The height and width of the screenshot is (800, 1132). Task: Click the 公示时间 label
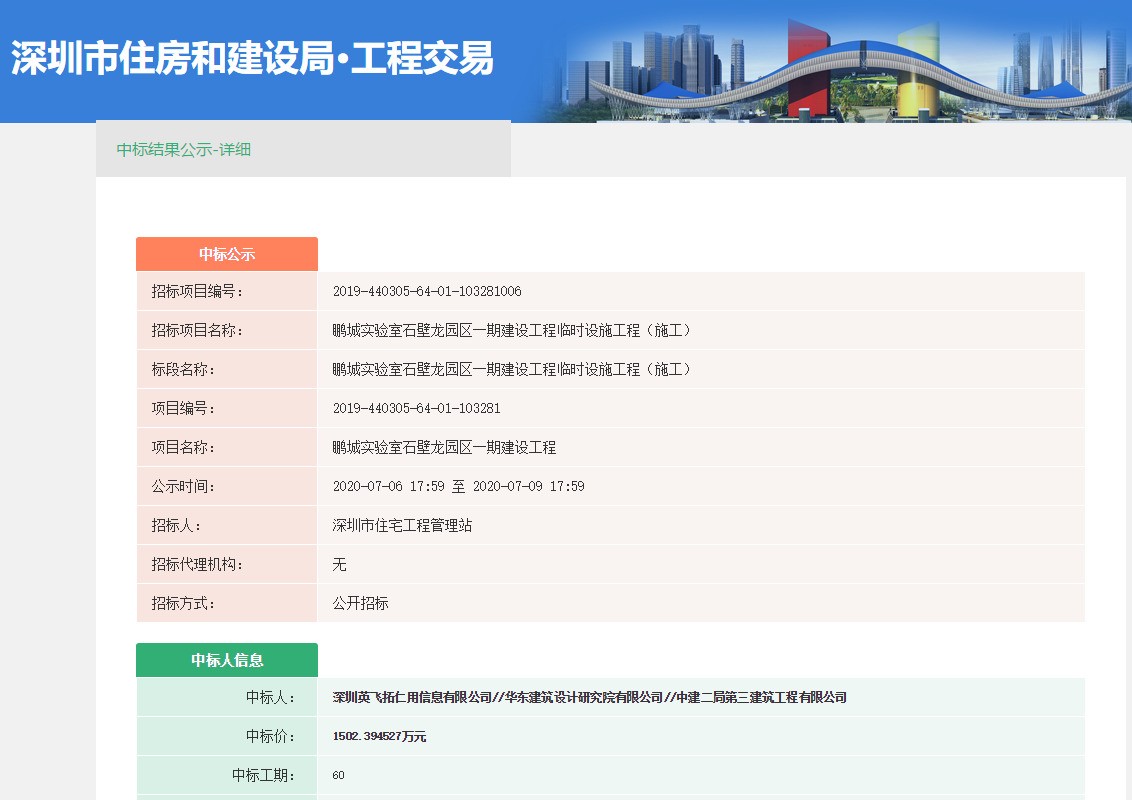183,486
